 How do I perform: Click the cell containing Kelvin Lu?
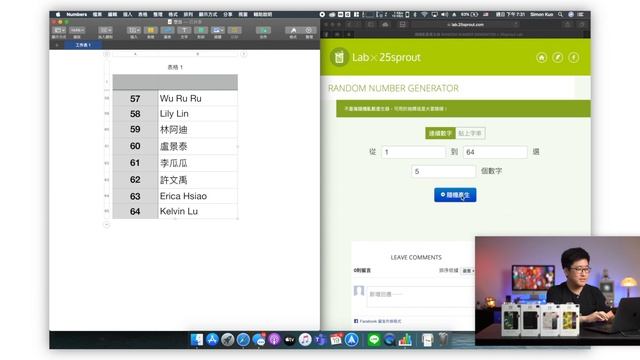point(198,211)
